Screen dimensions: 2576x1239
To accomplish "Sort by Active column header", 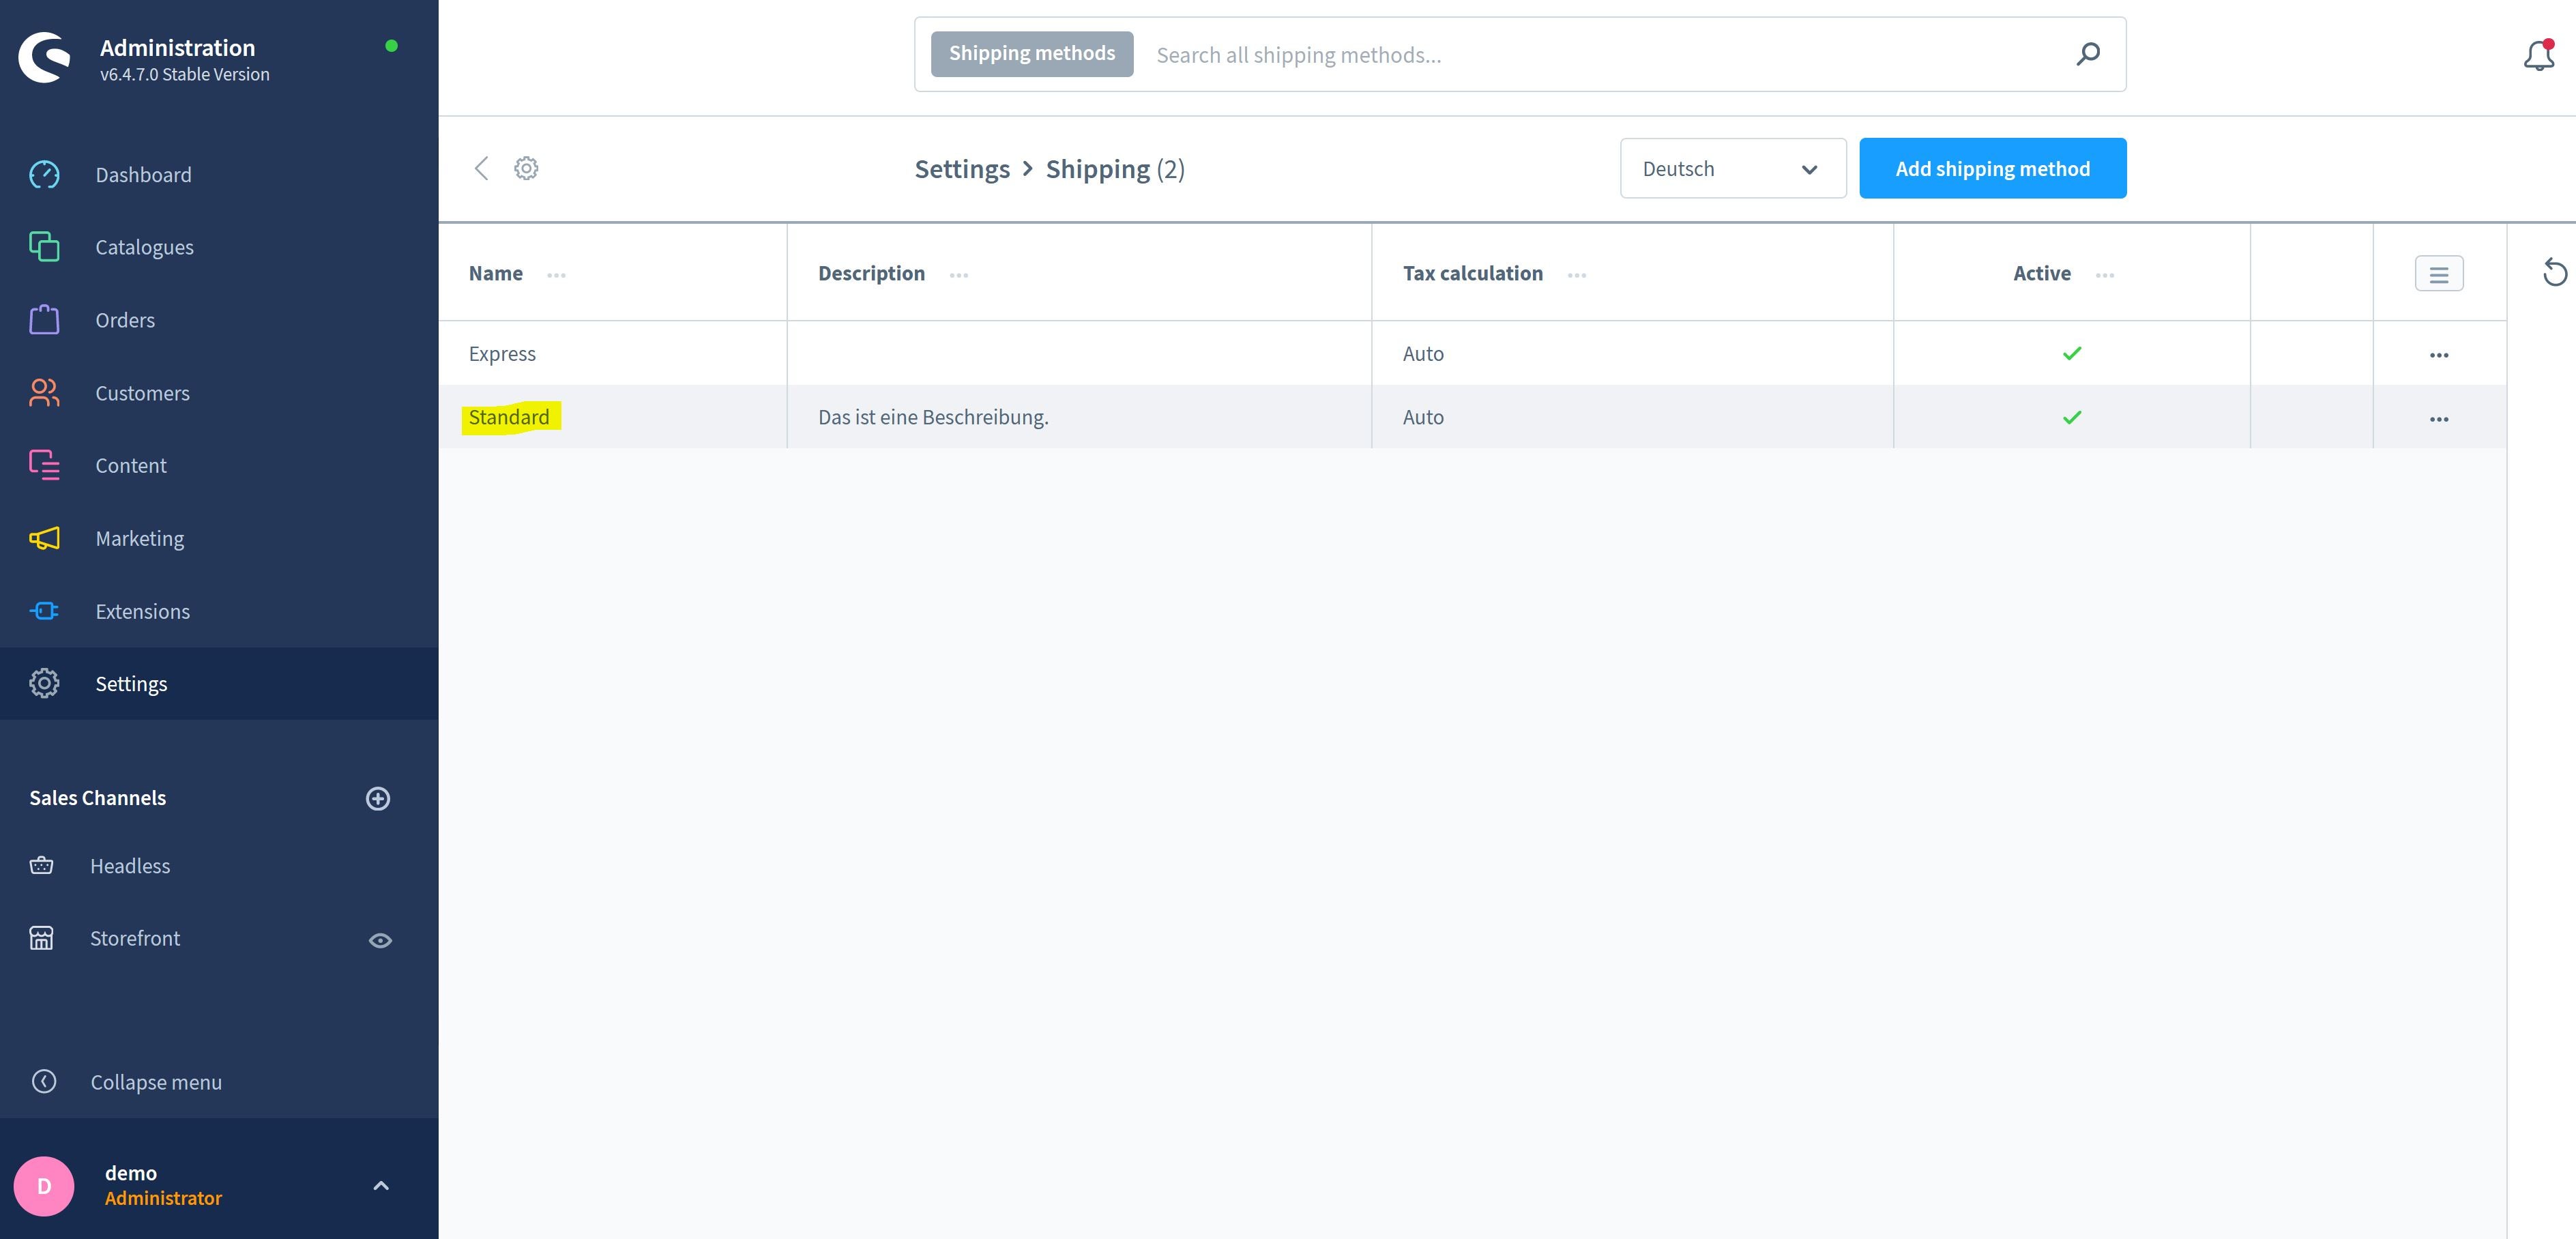I will pyautogui.click(x=2042, y=273).
